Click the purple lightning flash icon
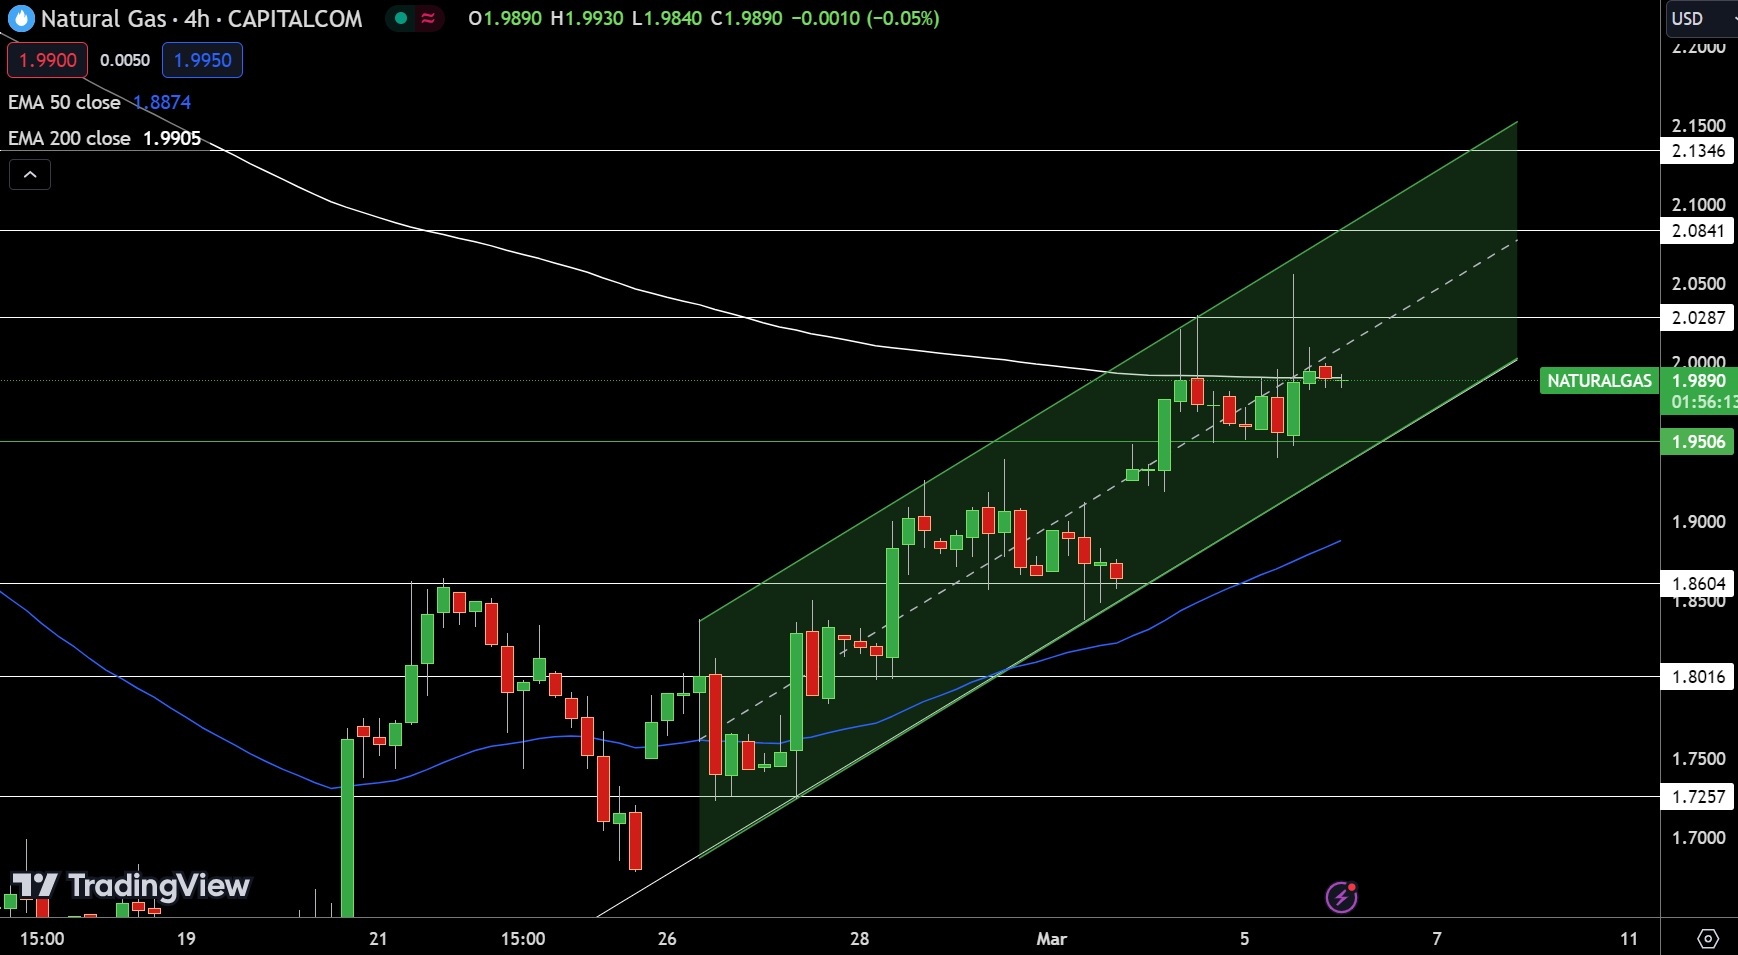 pyautogui.click(x=1341, y=897)
